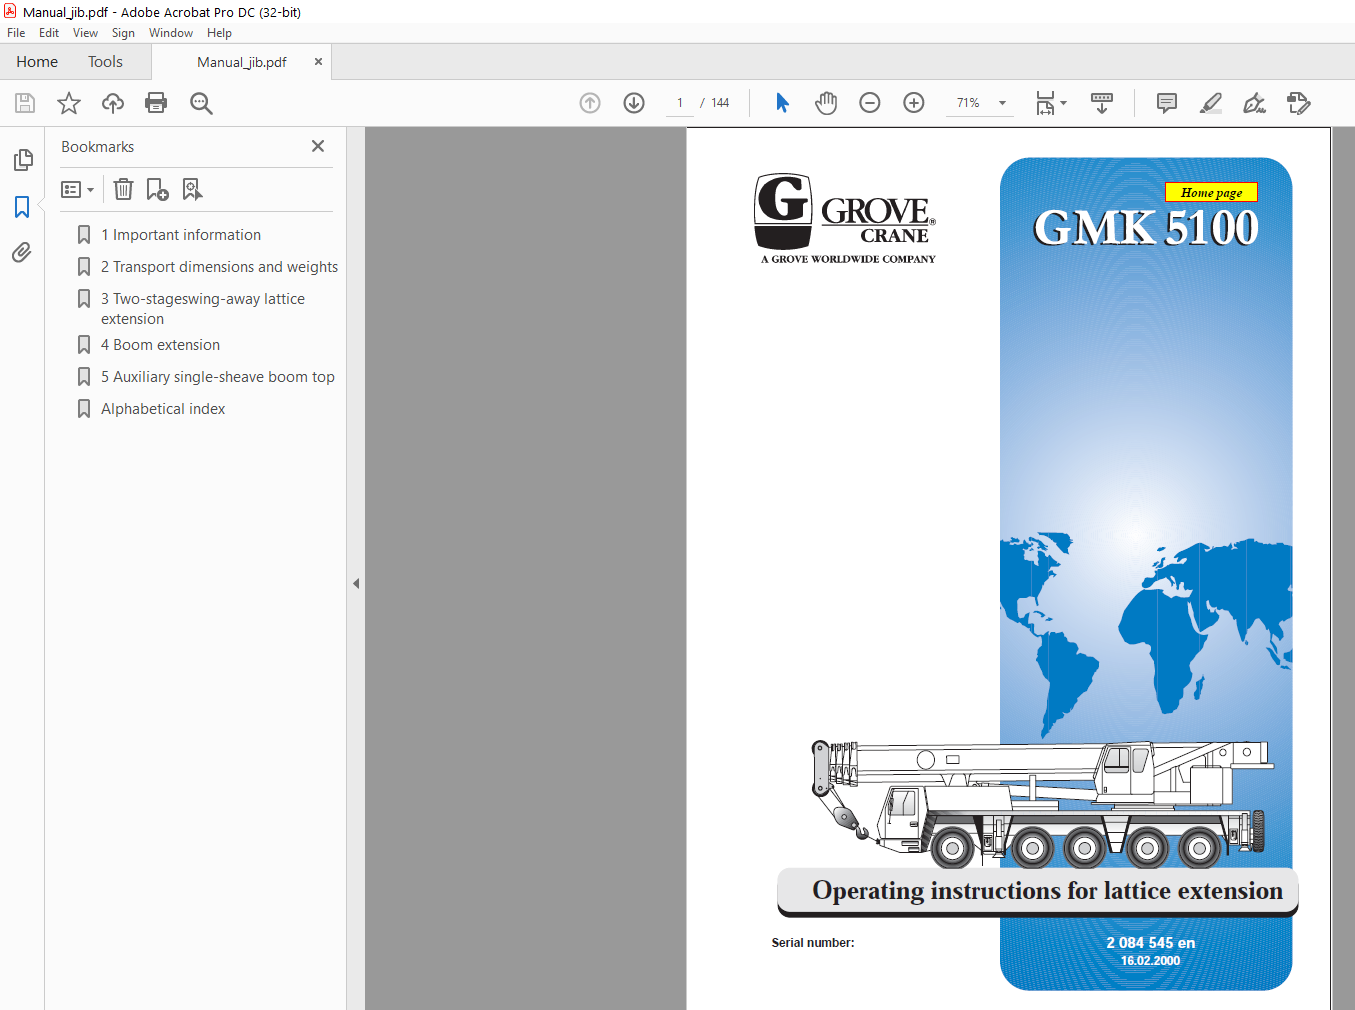
Task: Open the Window menu
Action: pos(171,33)
